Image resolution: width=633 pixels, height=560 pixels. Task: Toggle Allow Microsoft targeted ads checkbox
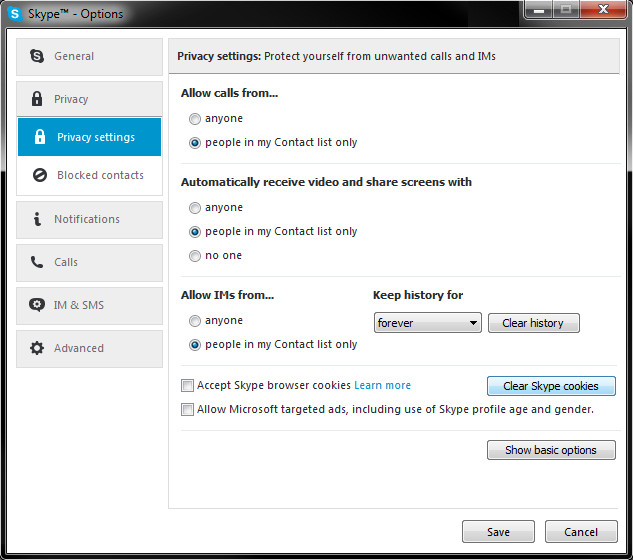[x=187, y=409]
